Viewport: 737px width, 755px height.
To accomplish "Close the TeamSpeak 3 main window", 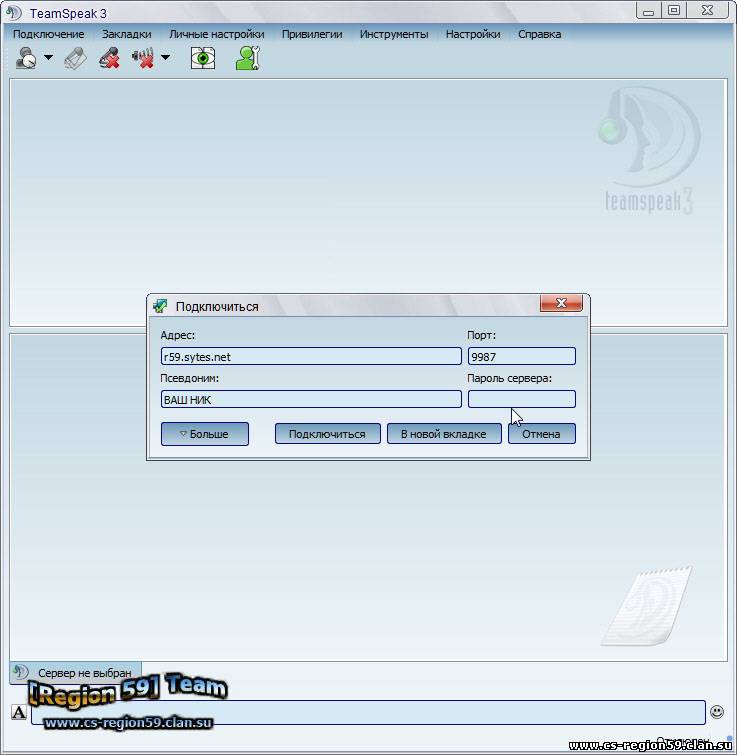I will point(707,11).
